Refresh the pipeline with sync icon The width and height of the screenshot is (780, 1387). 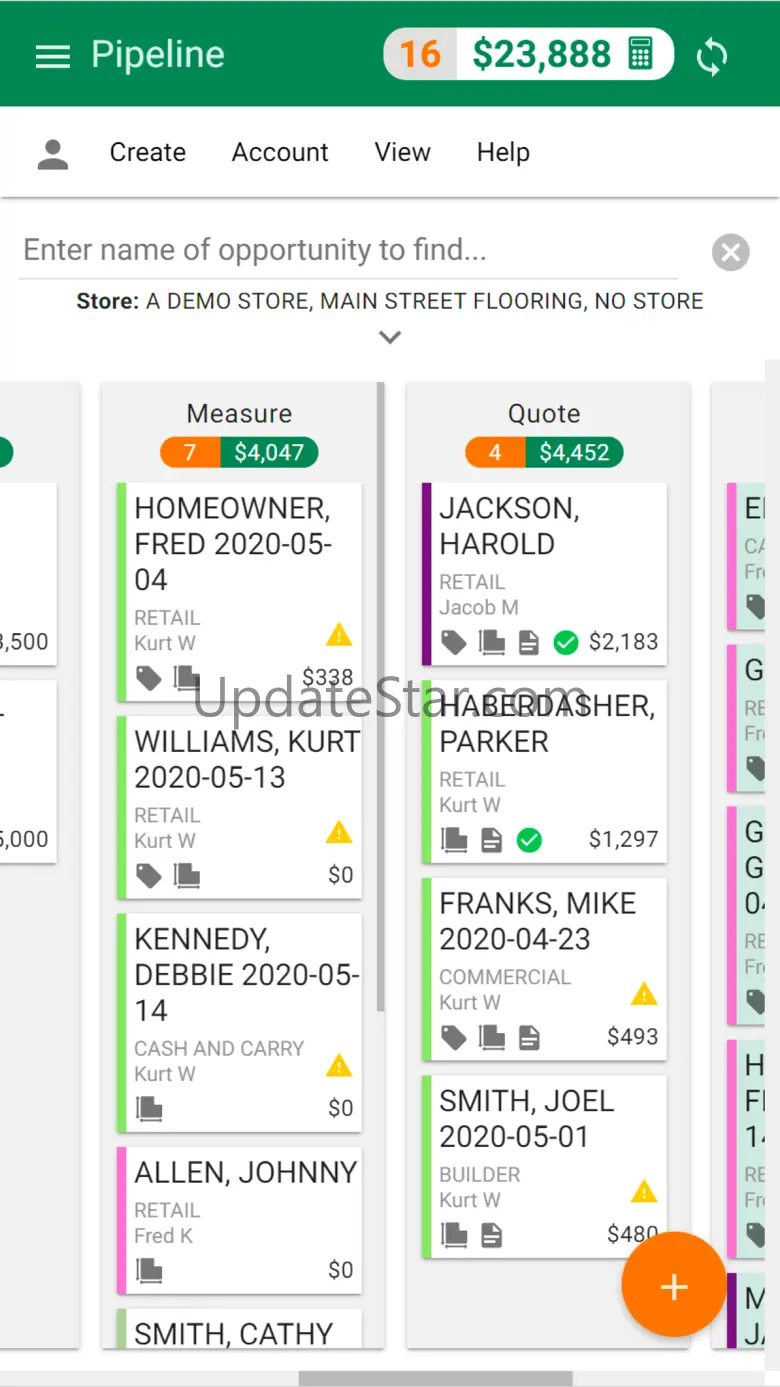[712, 56]
